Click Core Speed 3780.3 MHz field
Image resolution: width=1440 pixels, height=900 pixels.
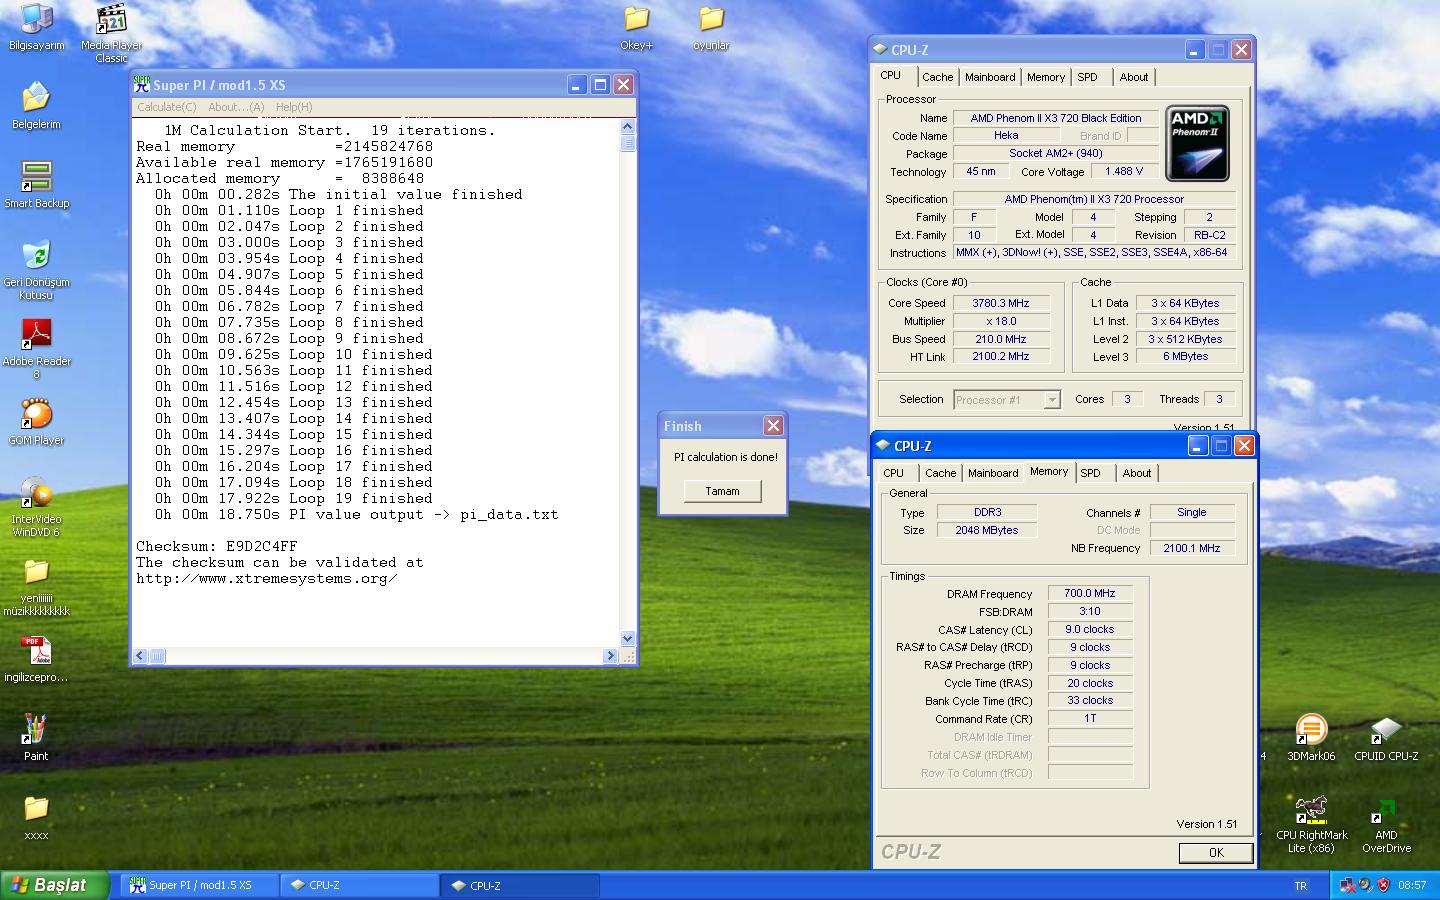[1001, 303]
